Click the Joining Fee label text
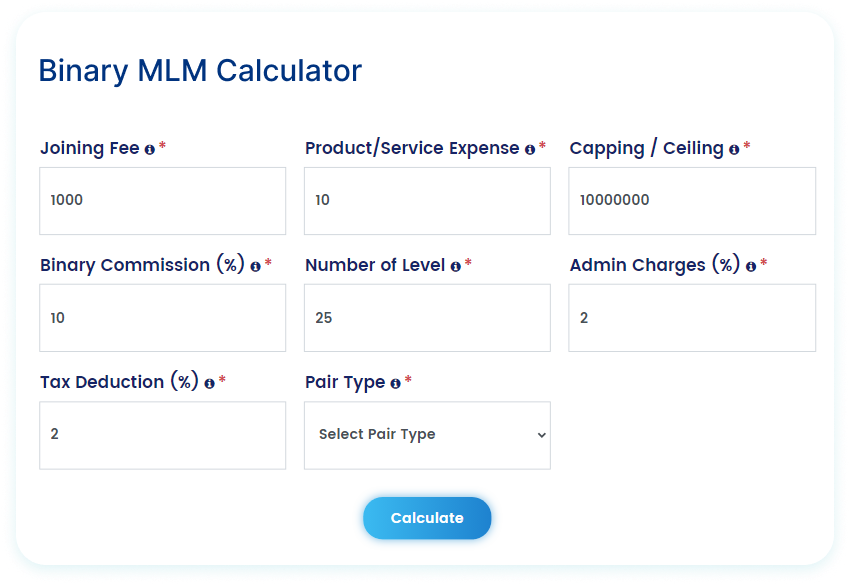 (x=87, y=148)
